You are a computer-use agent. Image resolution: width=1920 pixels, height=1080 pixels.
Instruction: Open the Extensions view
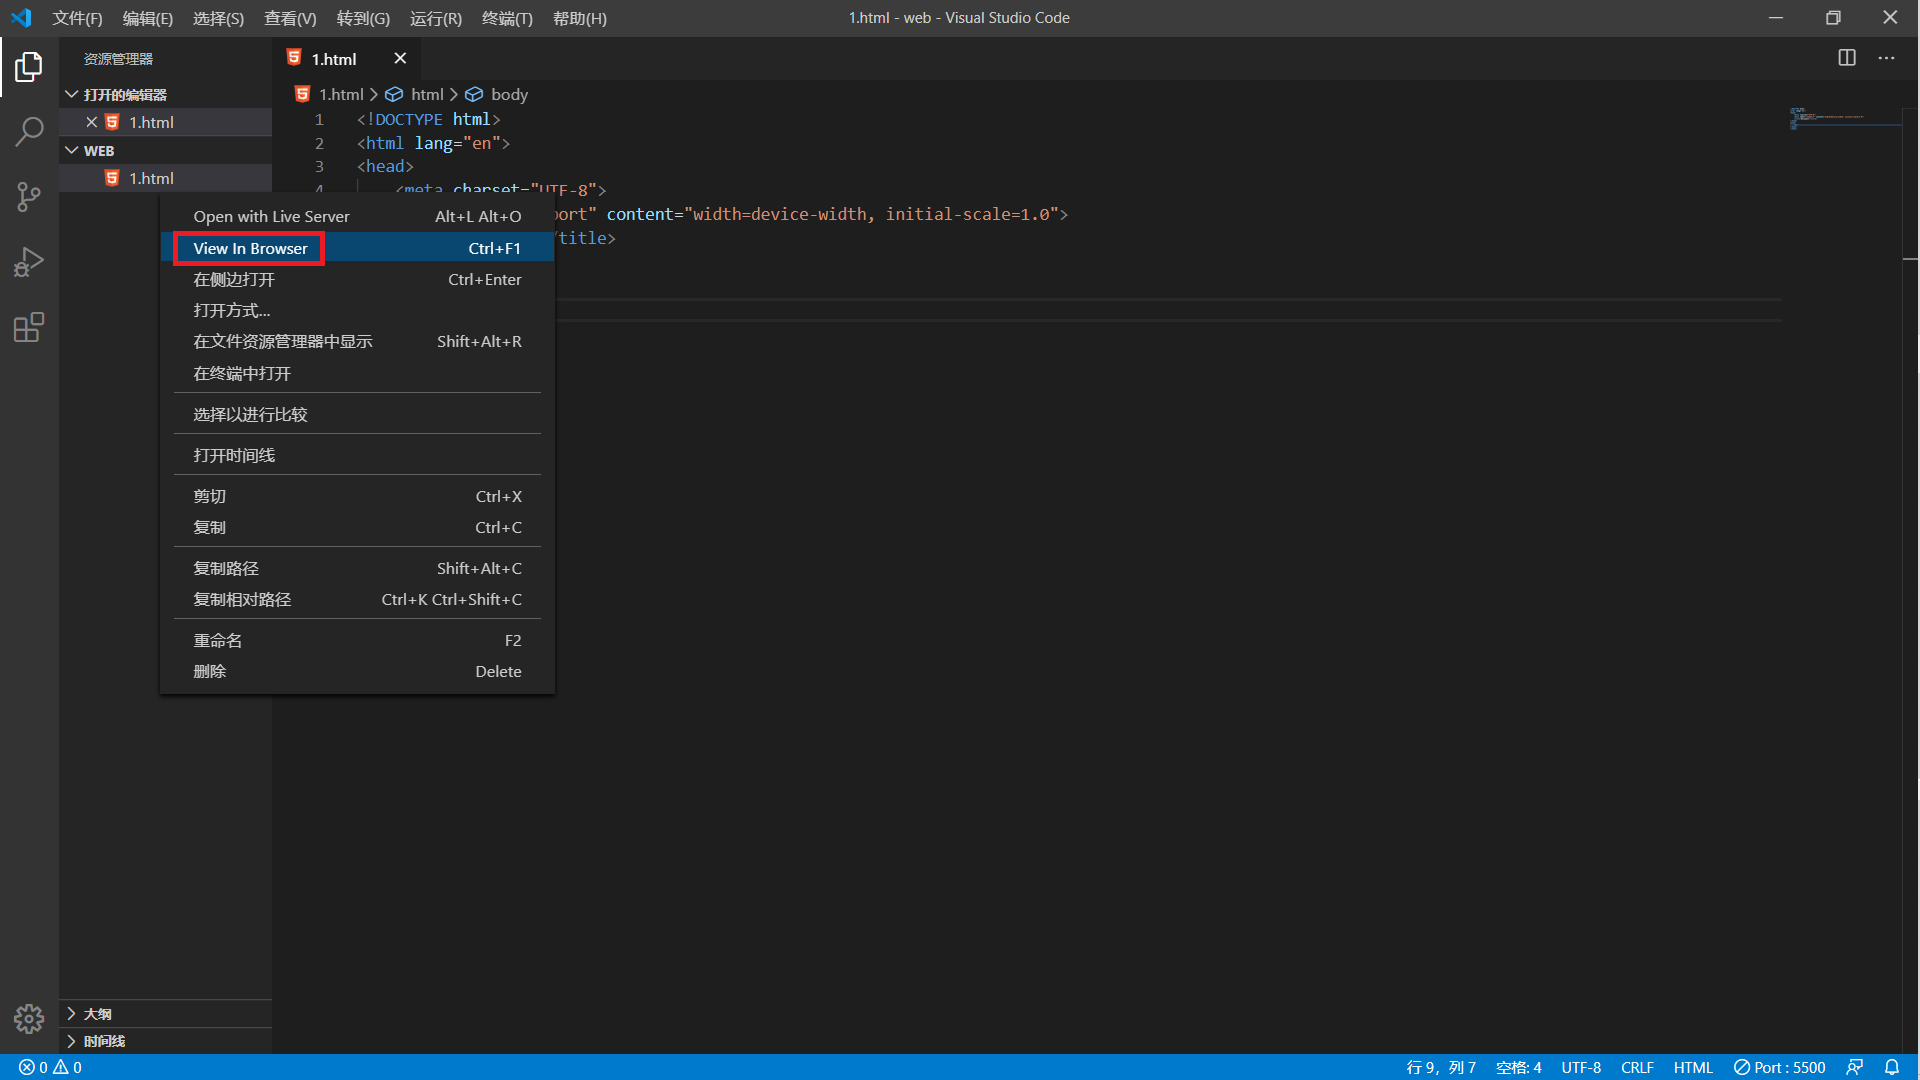[29, 327]
